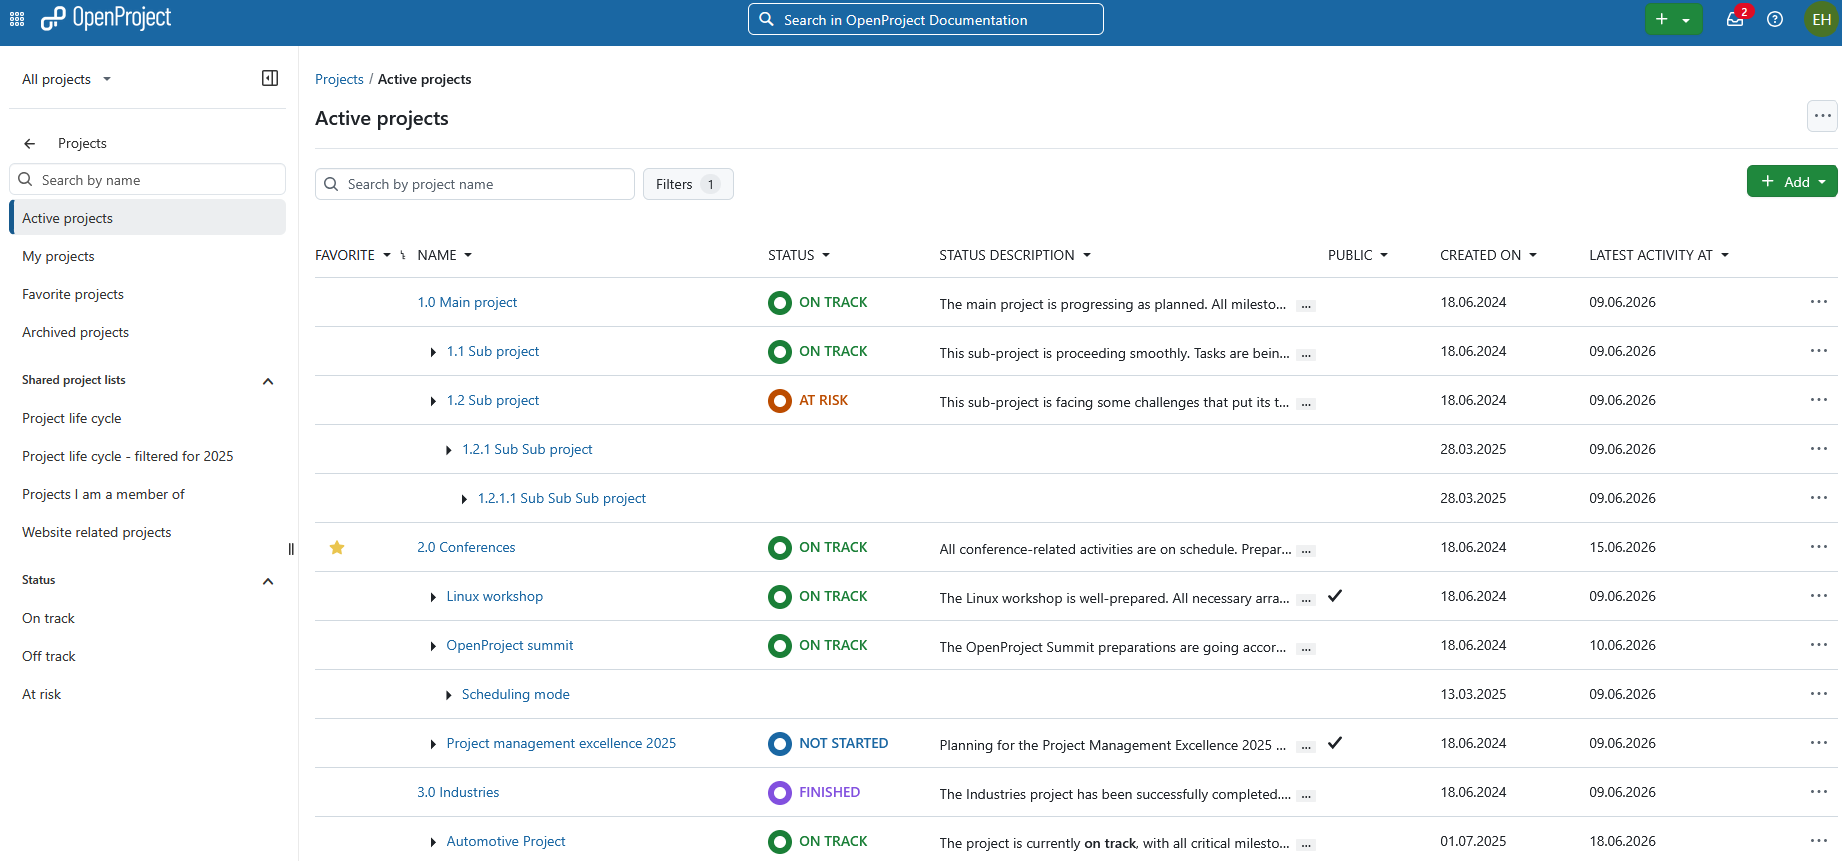Viewport: 1842px width, 861px height.
Task: Expand status description of 3.0 Industries
Action: 1306,796
